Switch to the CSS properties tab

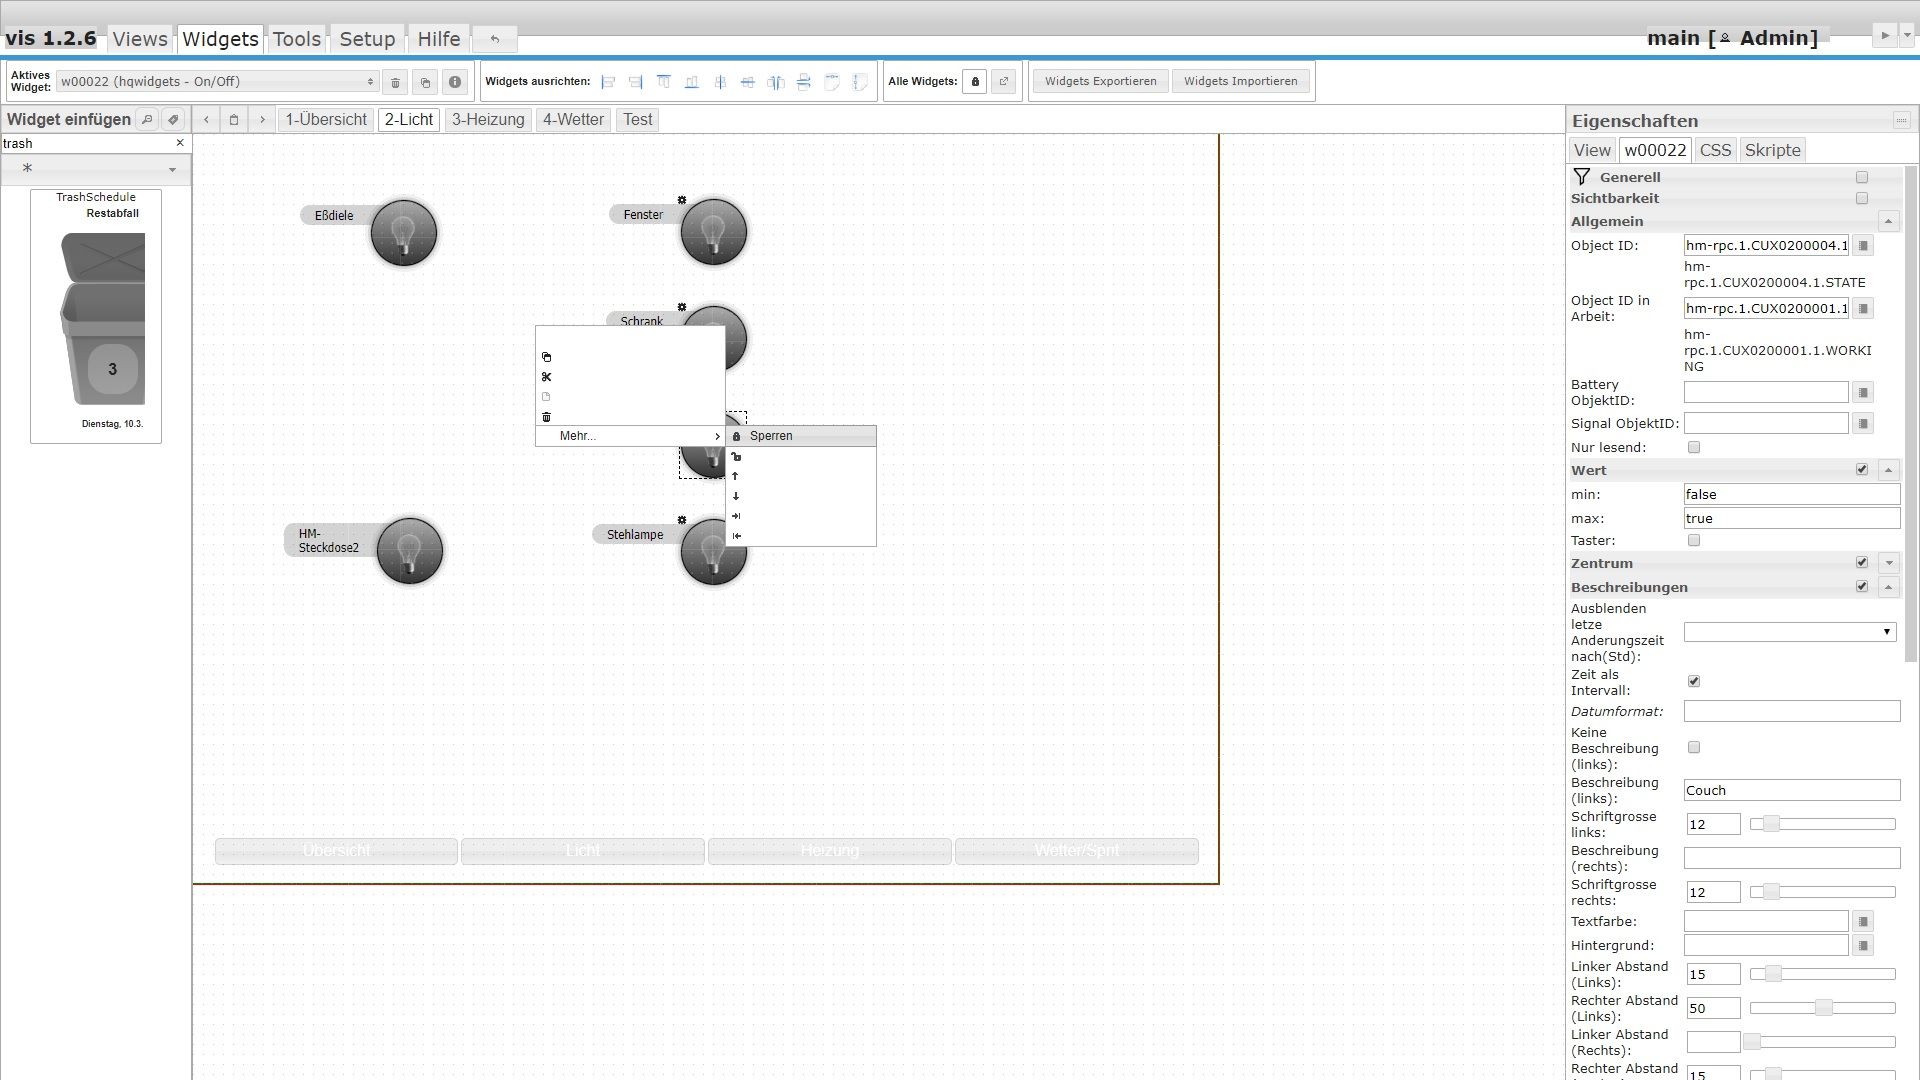point(1715,150)
